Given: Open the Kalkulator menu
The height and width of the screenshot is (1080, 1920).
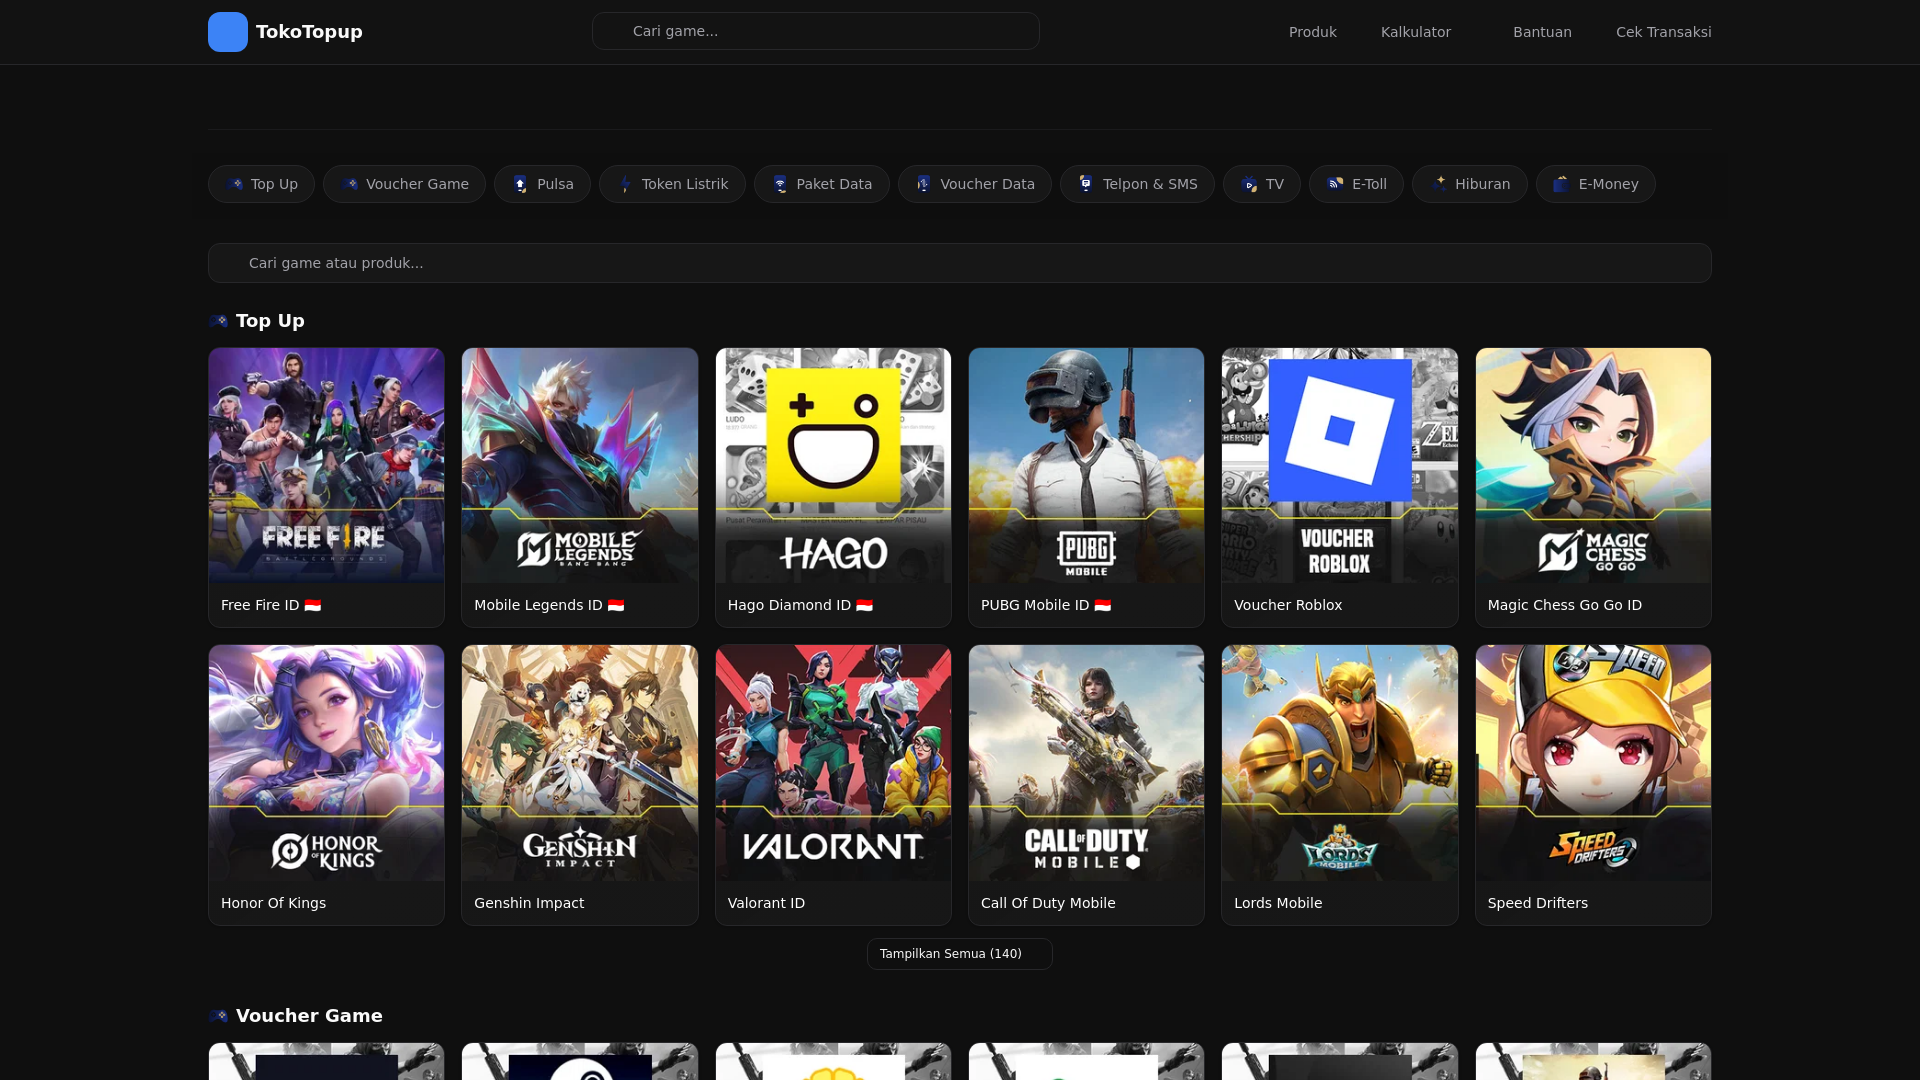Looking at the screenshot, I should (x=1415, y=32).
